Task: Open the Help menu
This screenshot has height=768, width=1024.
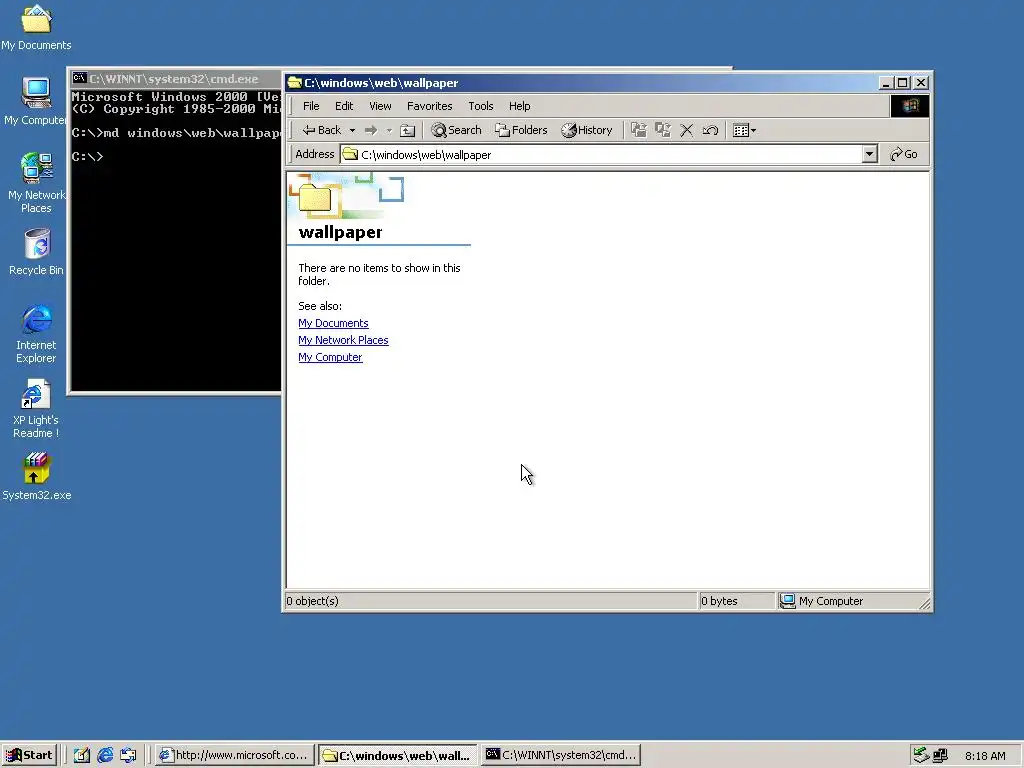Action: (x=519, y=106)
